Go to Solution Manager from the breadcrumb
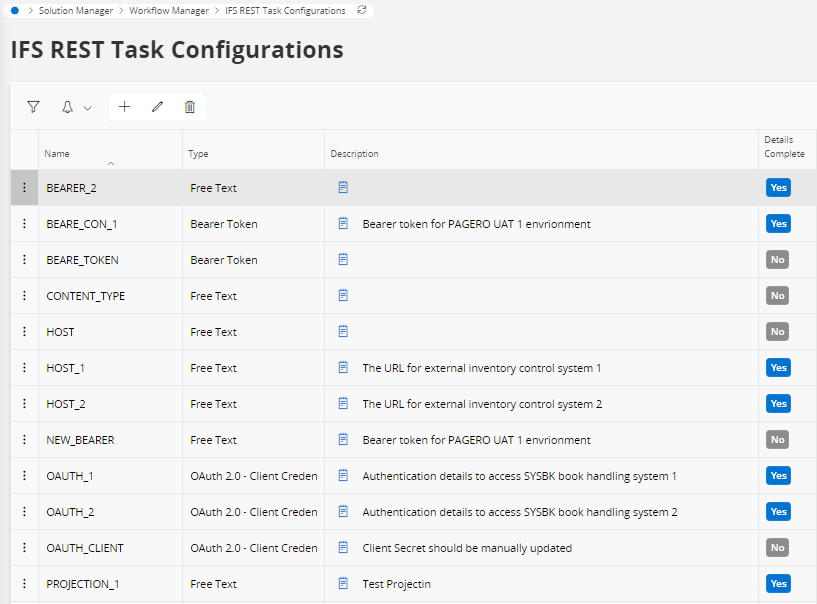The width and height of the screenshot is (817, 604). tap(76, 10)
